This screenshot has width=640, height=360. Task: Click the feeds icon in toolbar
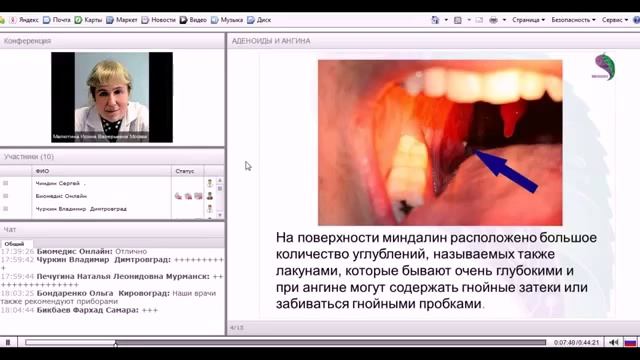458,20
